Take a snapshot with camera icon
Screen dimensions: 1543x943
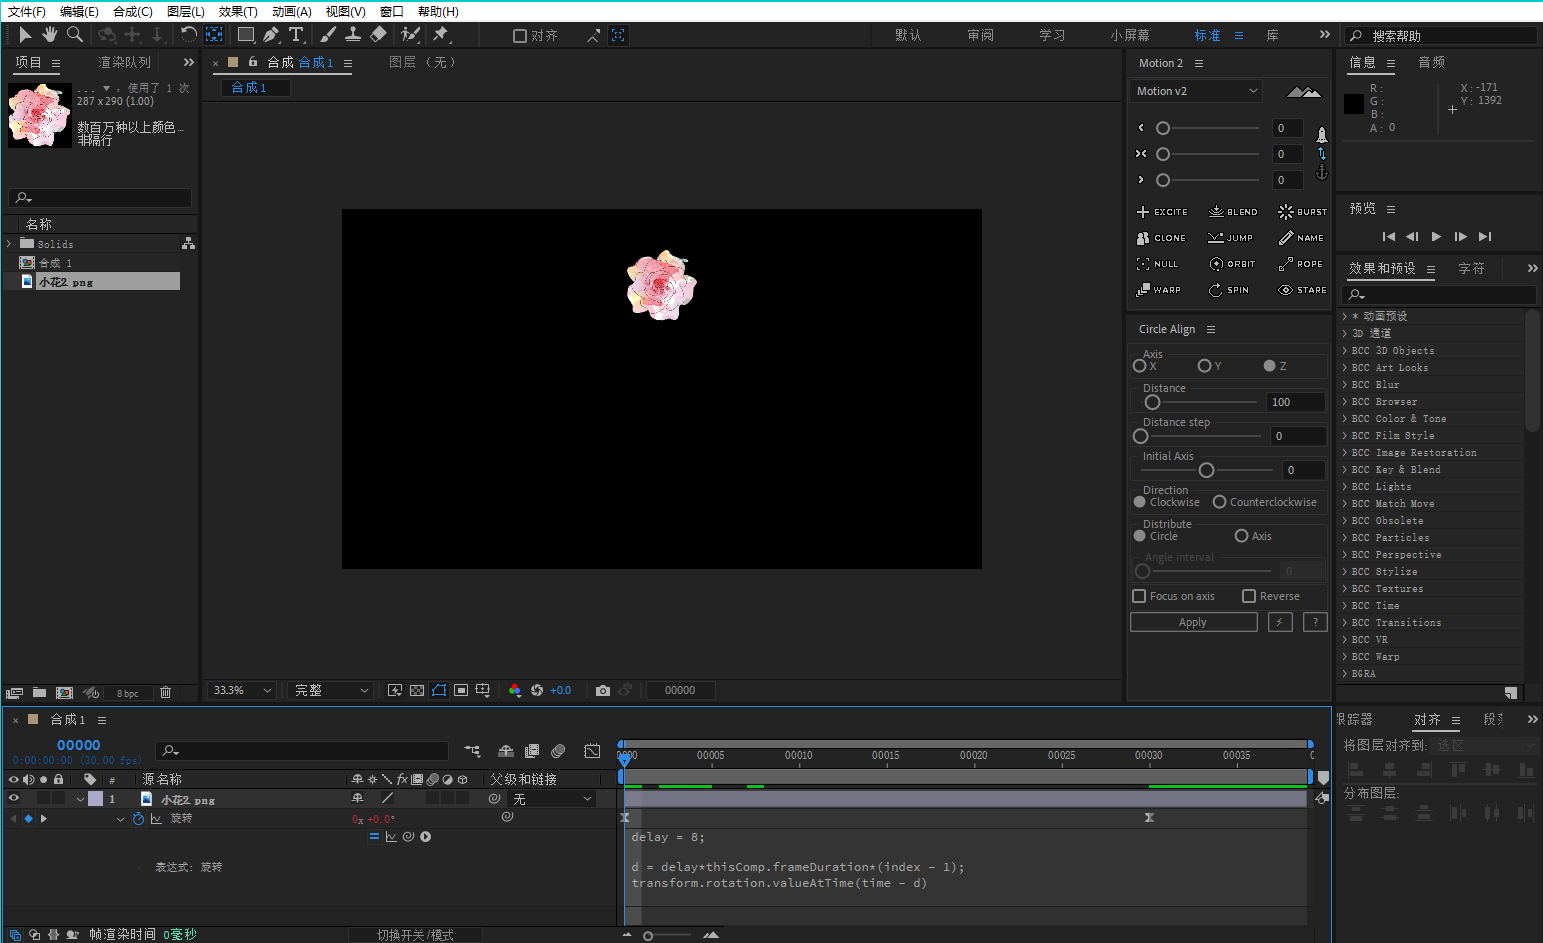click(603, 690)
